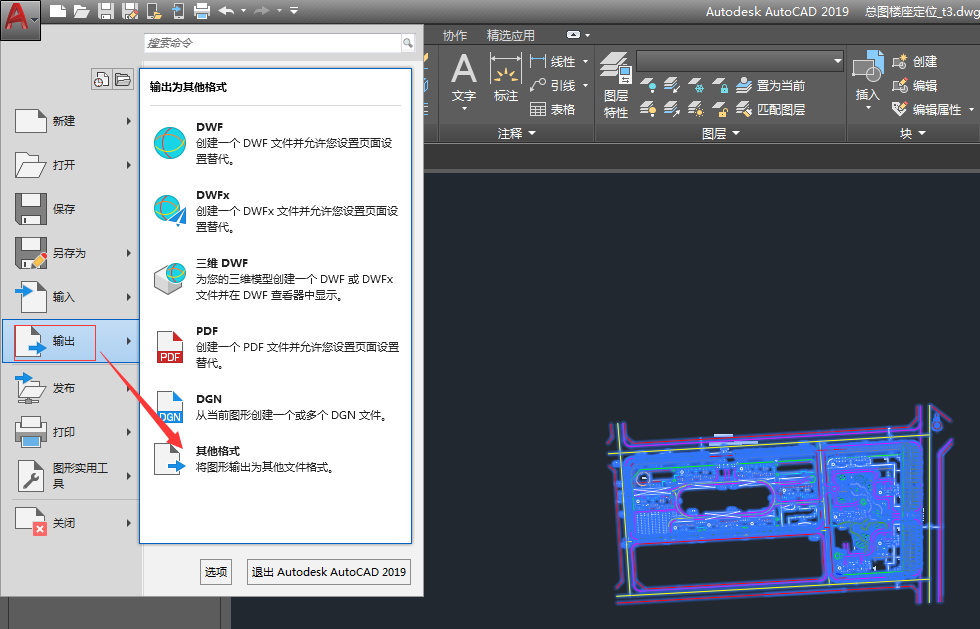Click the New drawing icon in quick access toolbar
The height and width of the screenshot is (629, 980).
click(x=58, y=11)
